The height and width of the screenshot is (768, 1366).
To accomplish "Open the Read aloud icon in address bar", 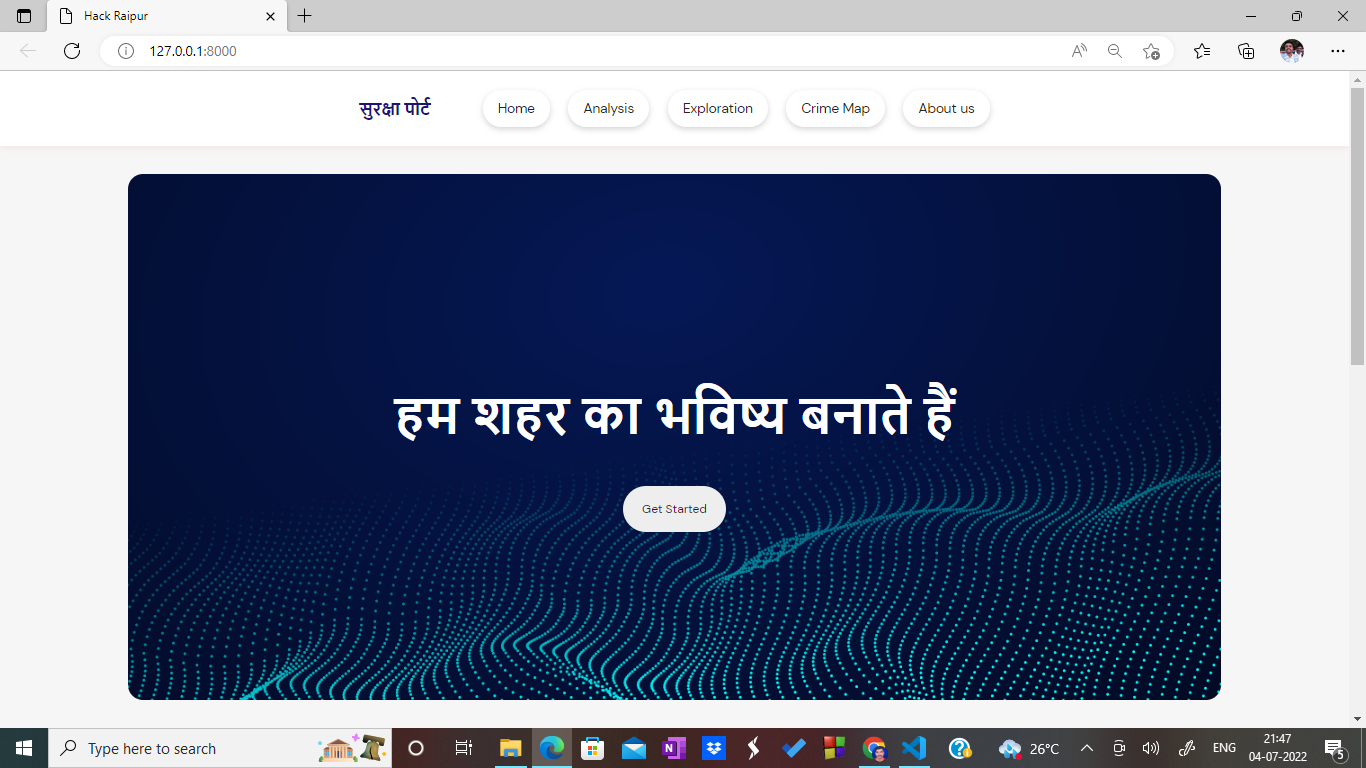I will click(x=1079, y=51).
